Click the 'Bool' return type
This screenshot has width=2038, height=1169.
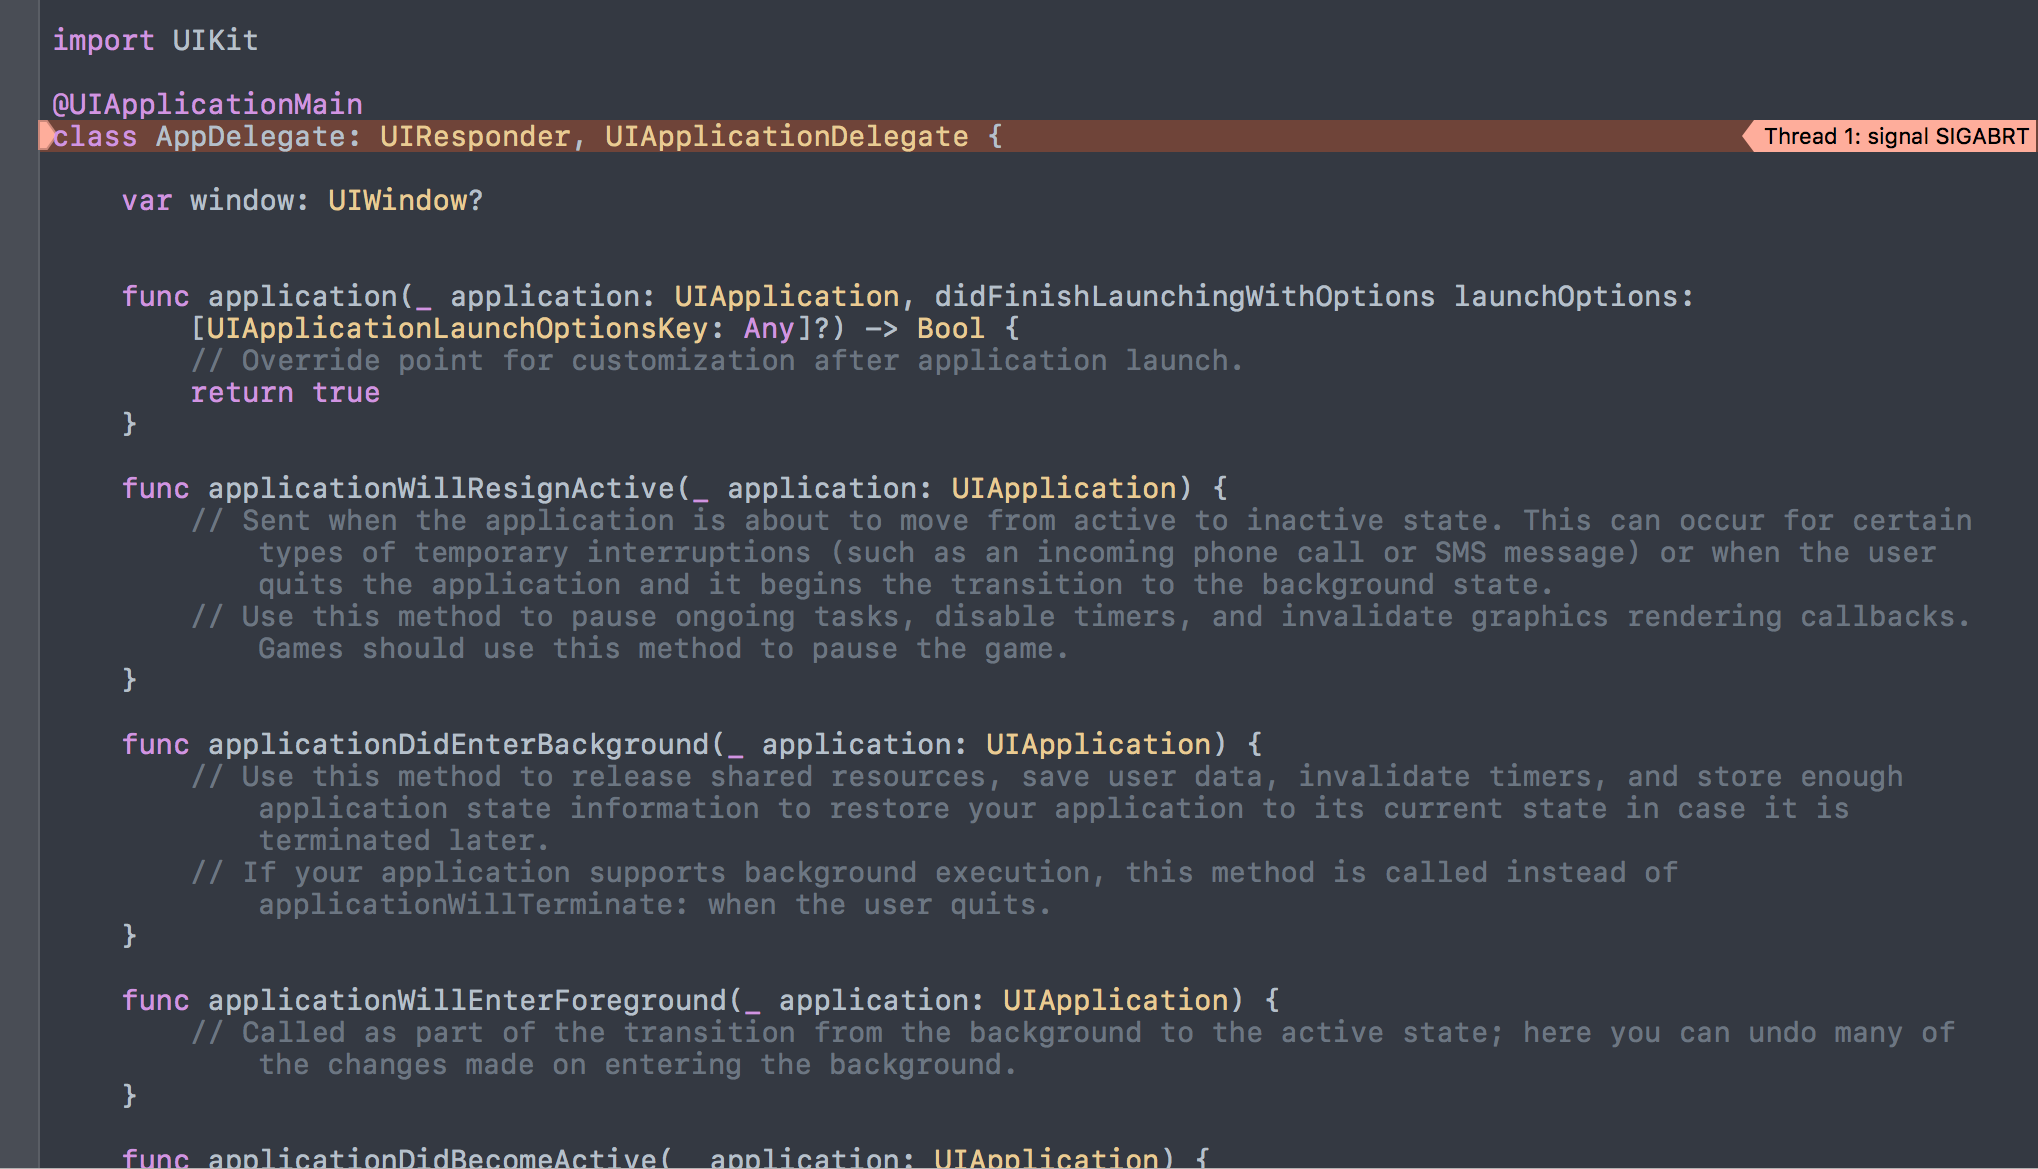pyautogui.click(x=950, y=328)
